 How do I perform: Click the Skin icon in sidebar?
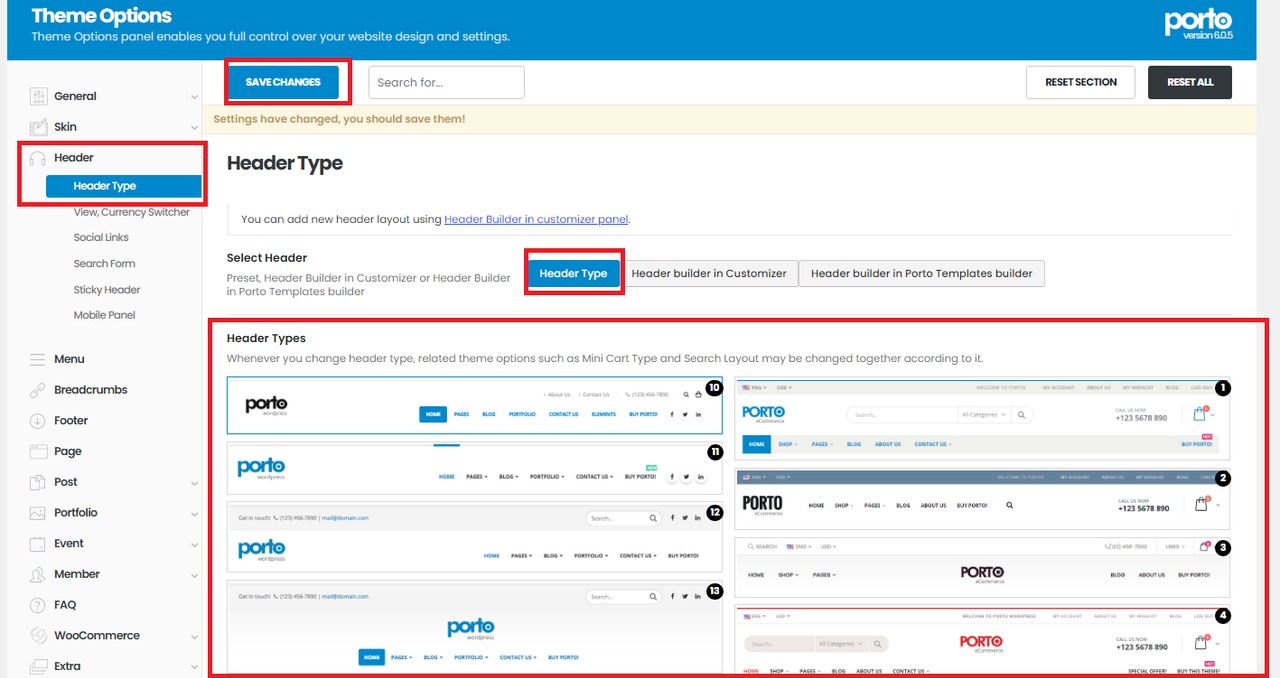pos(38,127)
